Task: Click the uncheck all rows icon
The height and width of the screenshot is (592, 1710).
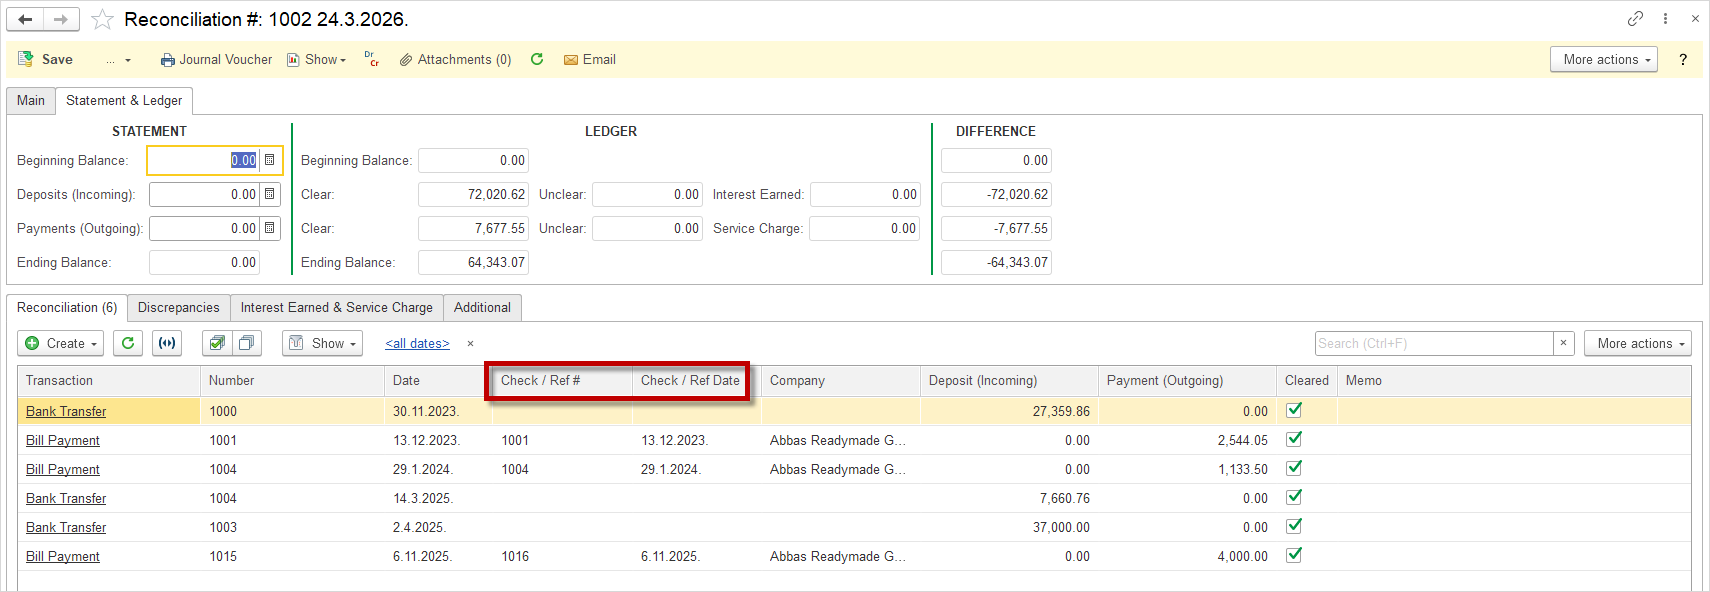Action: tap(247, 343)
